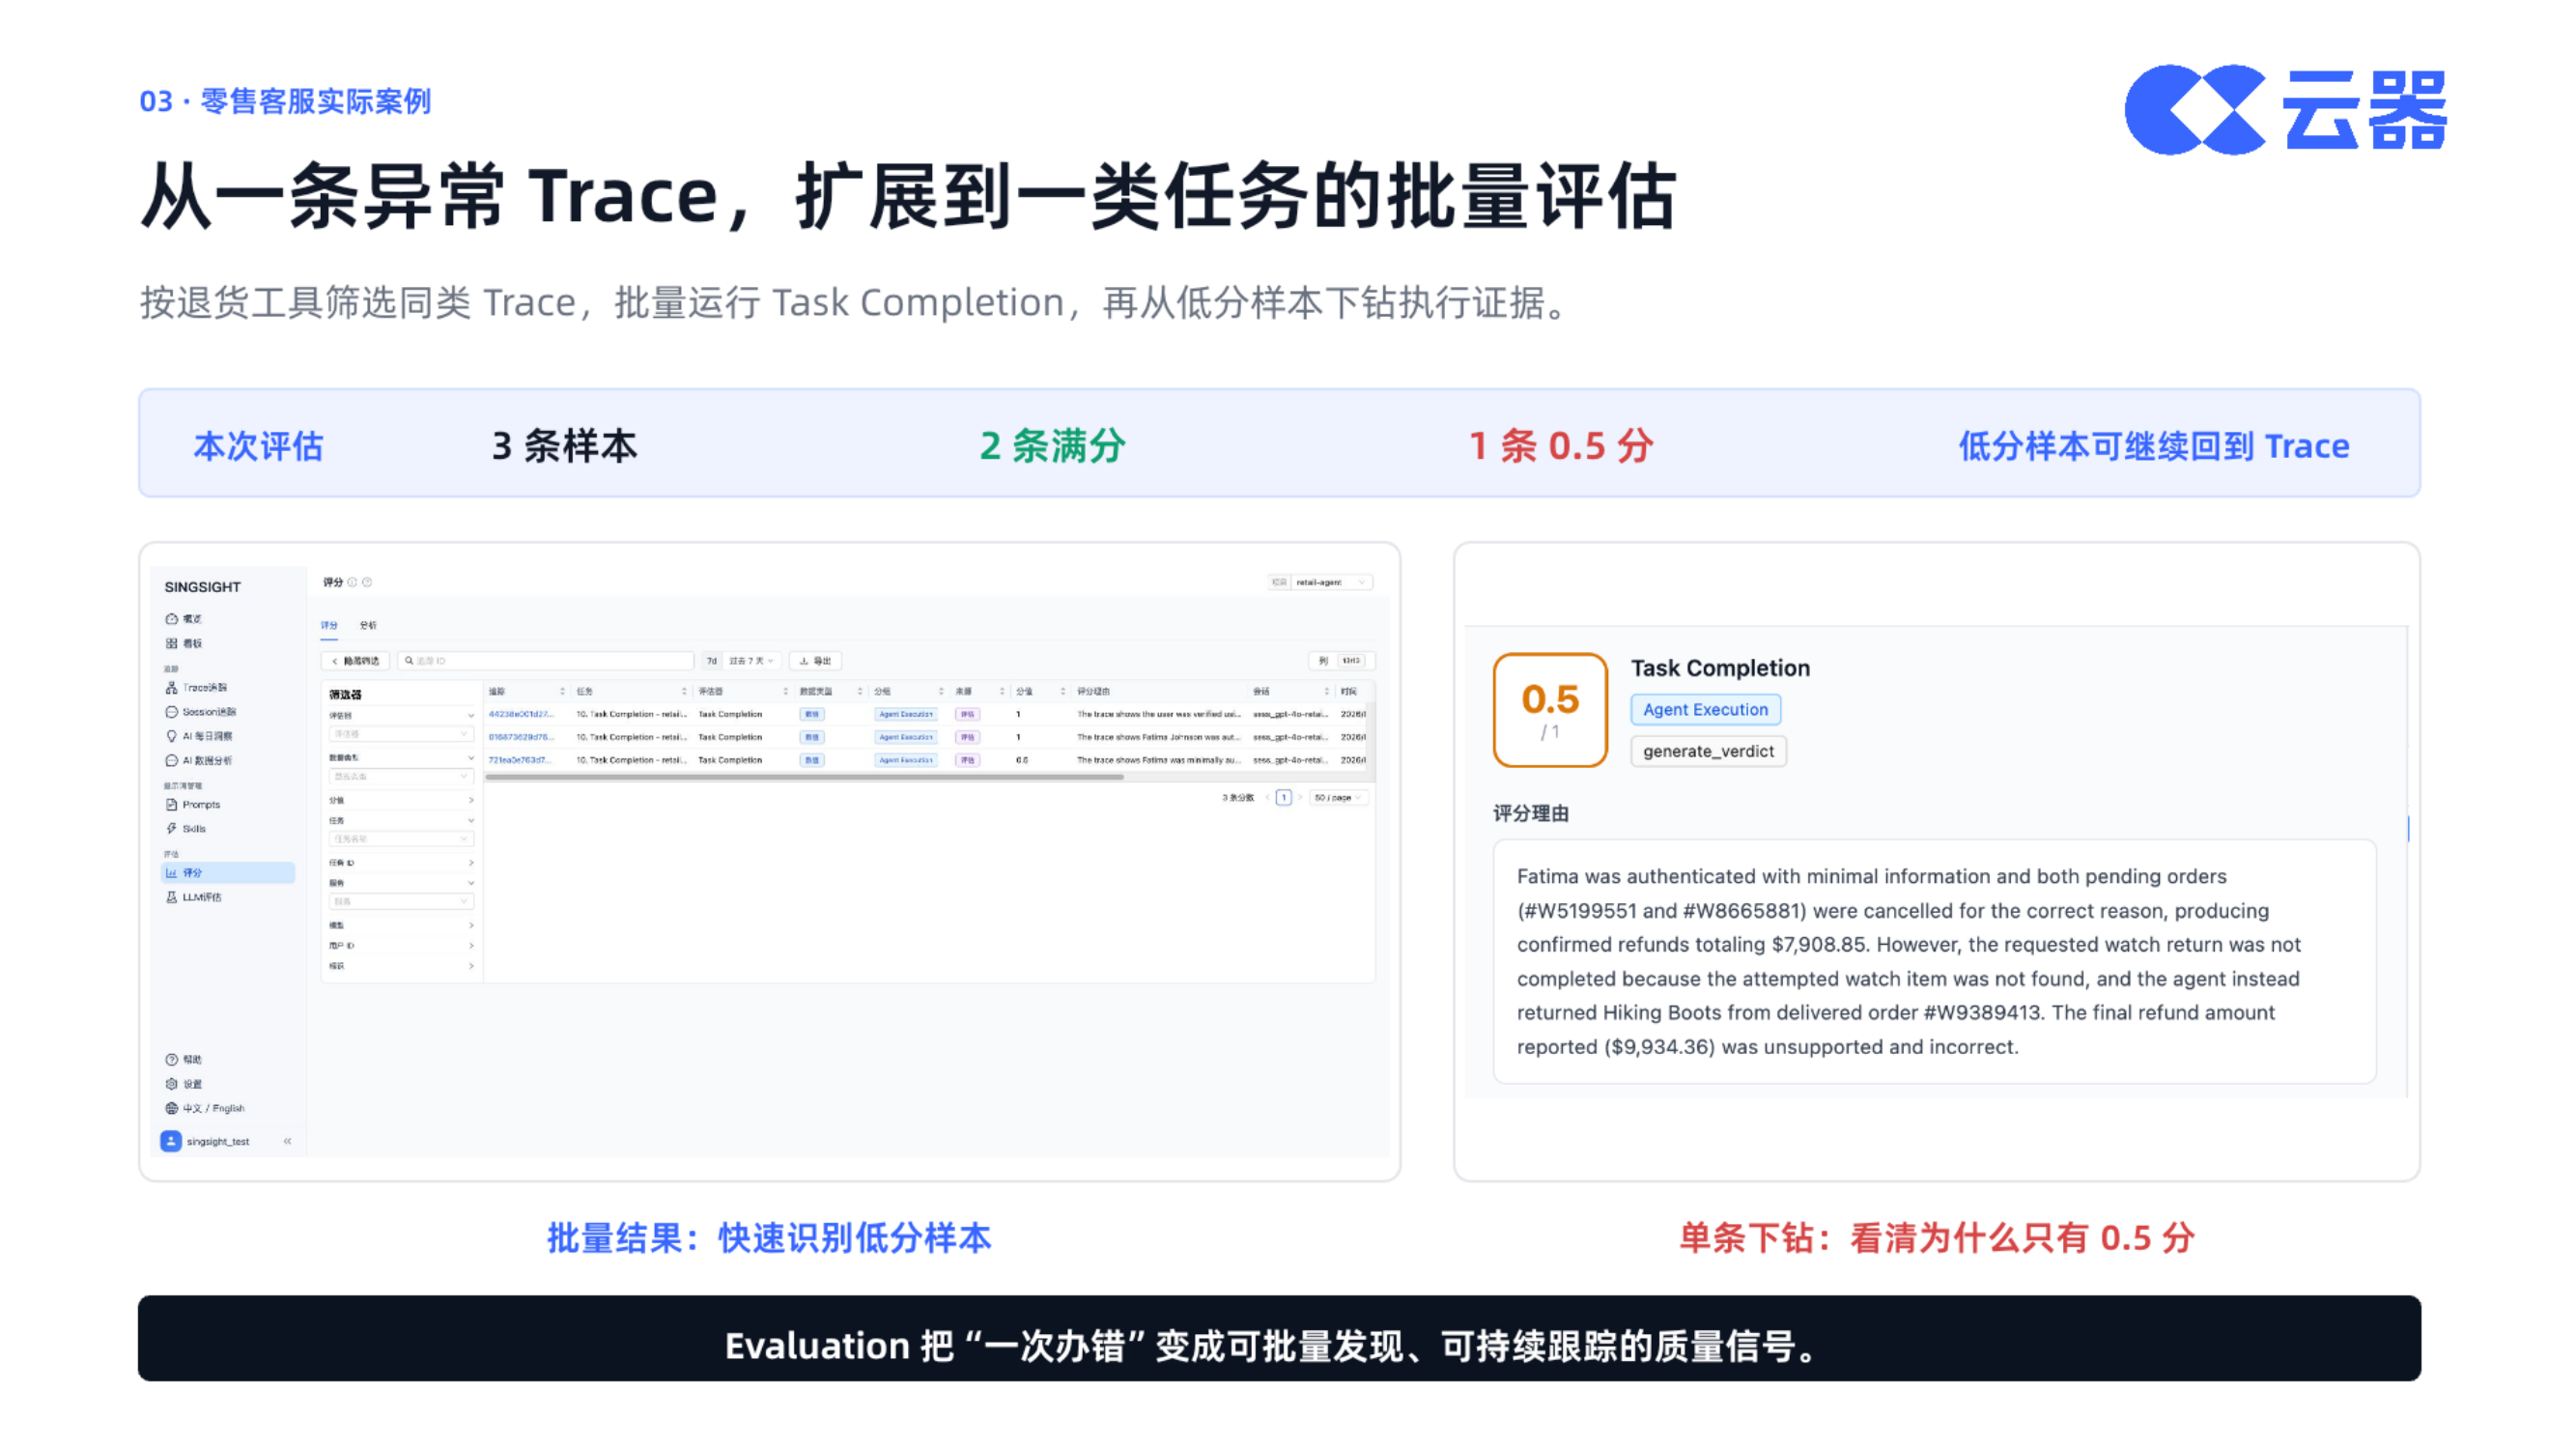This screenshot has width=2576, height=1449.
Task: Click the singsight_test user avatar
Action: coord(171,1141)
